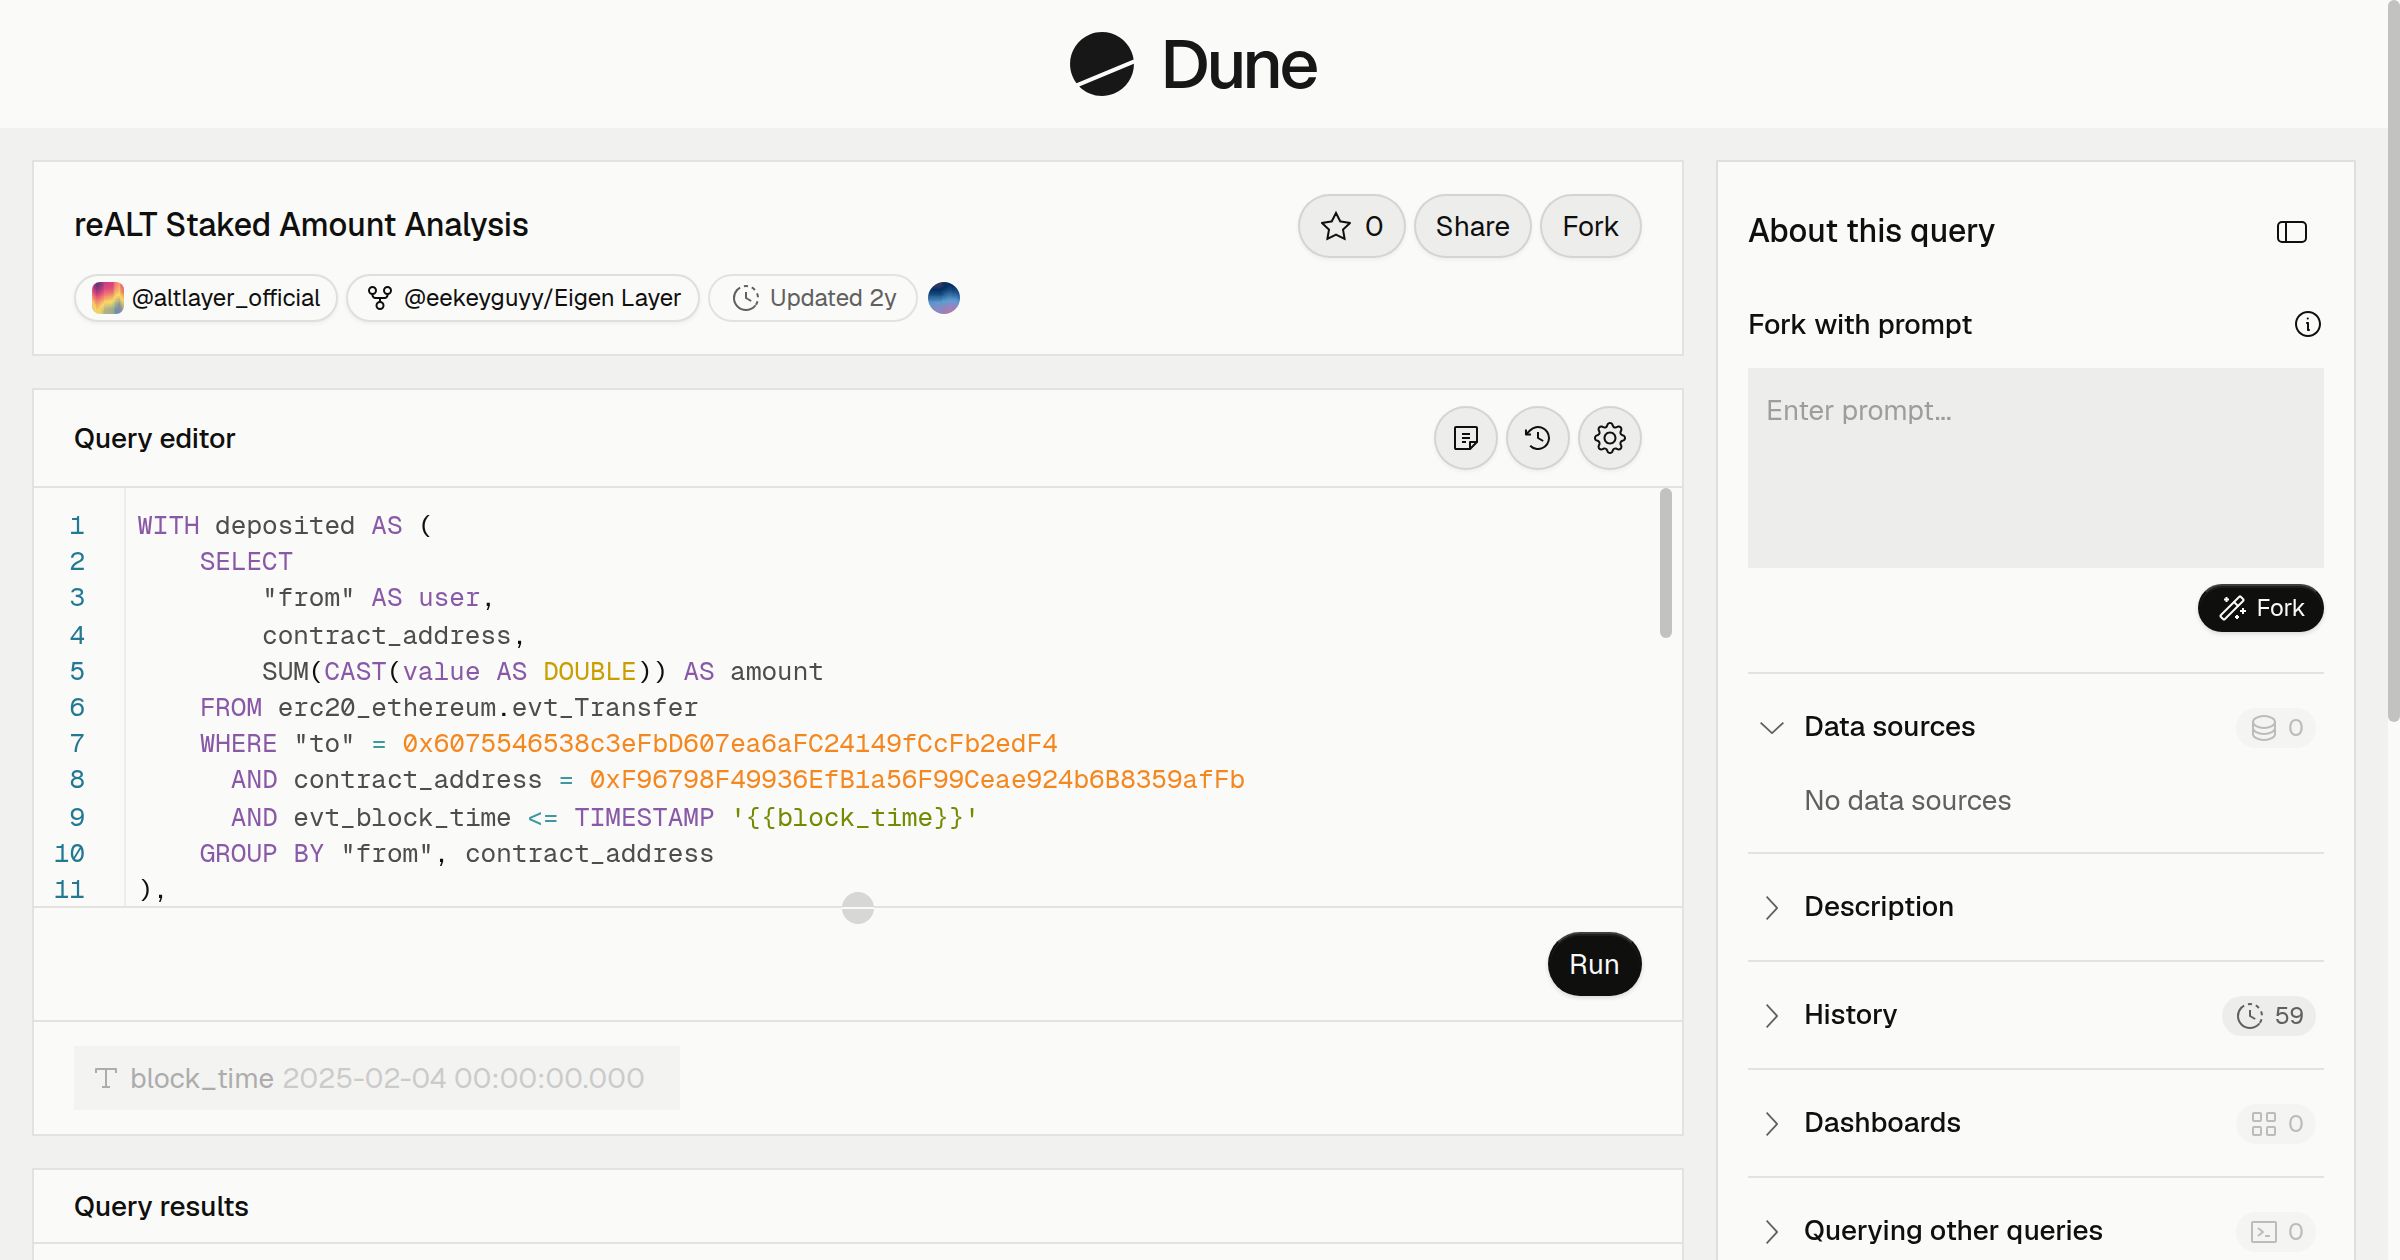Viewport: 2400px width, 1260px height.
Task: Click the Data sources count badge
Action: click(2276, 727)
